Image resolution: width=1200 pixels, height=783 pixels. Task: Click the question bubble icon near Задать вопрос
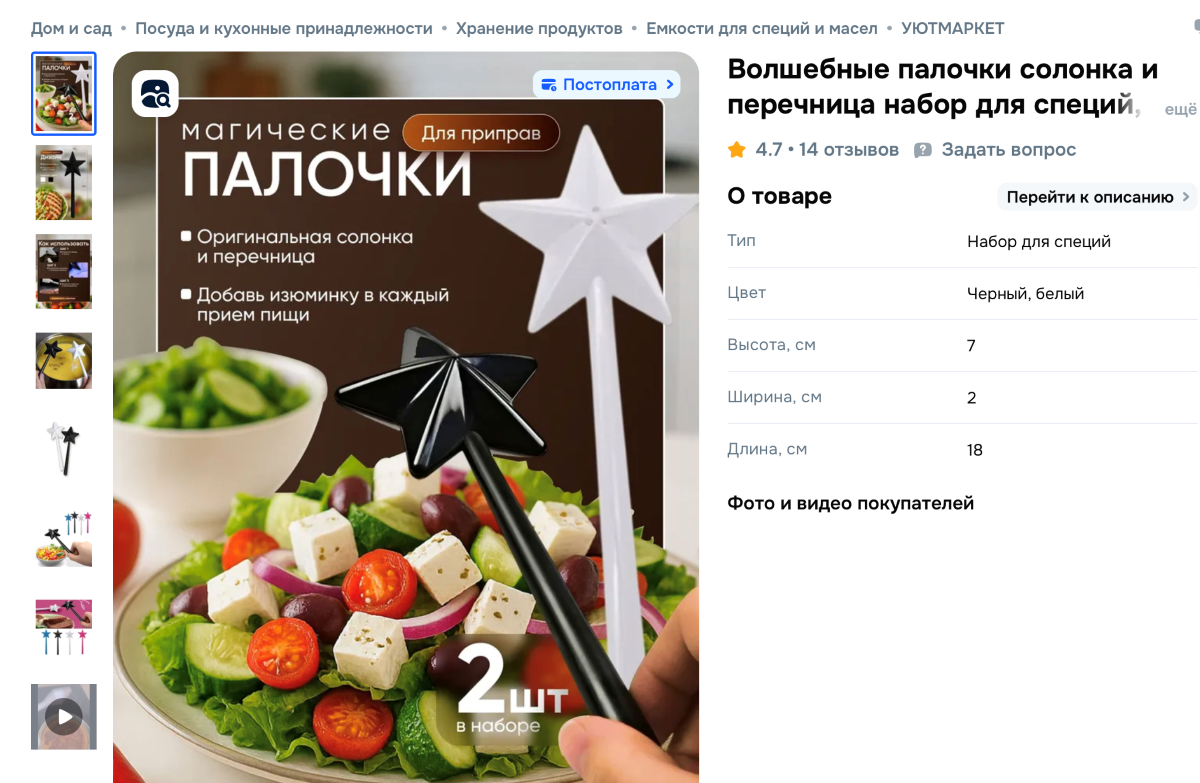(x=923, y=150)
